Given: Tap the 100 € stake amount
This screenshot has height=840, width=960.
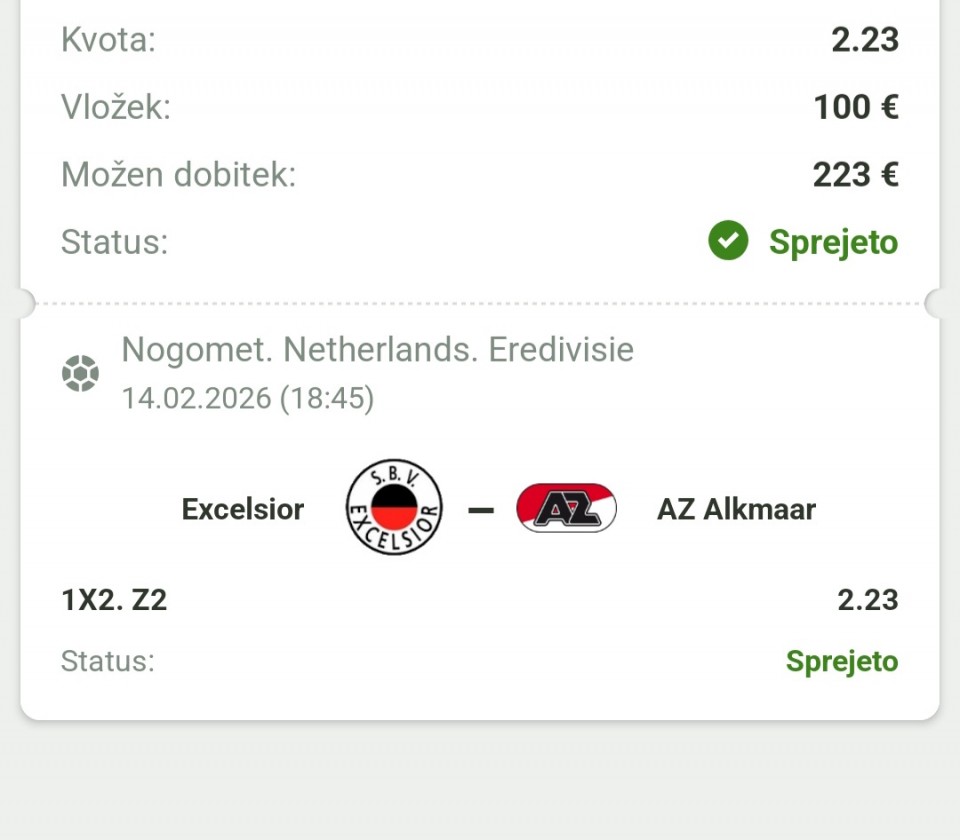Looking at the screenshot, I should 855,107.
